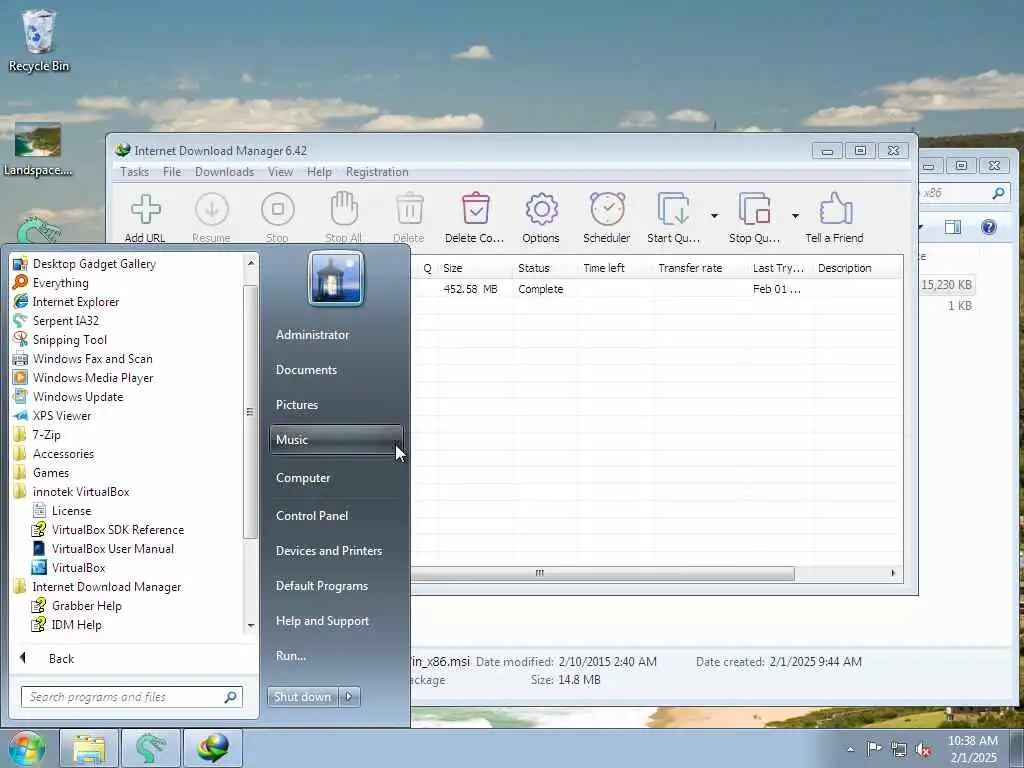Screen dimensions: 1024x768
Task: Expand the Accessories folder
Action: (x=127, y=454)
